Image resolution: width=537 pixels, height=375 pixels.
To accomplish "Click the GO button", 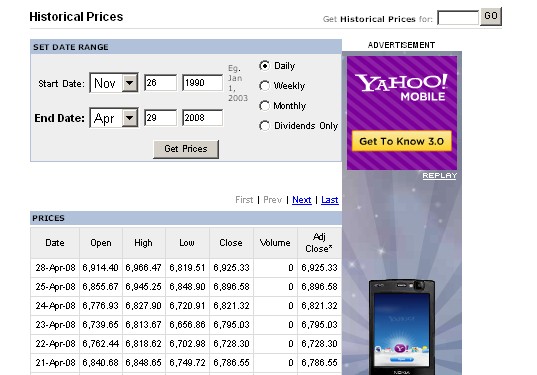I will 491,16.
